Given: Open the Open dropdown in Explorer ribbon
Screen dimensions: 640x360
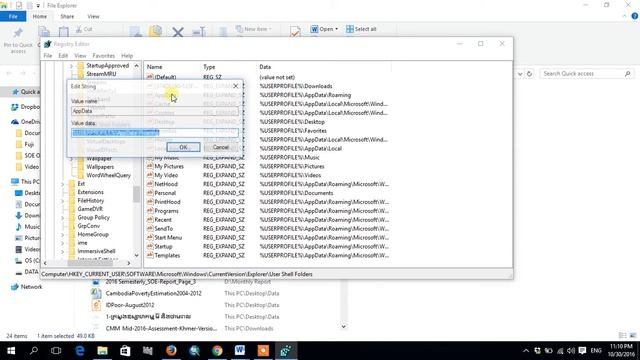Looking at the screenshot, I should coord(336,29).
